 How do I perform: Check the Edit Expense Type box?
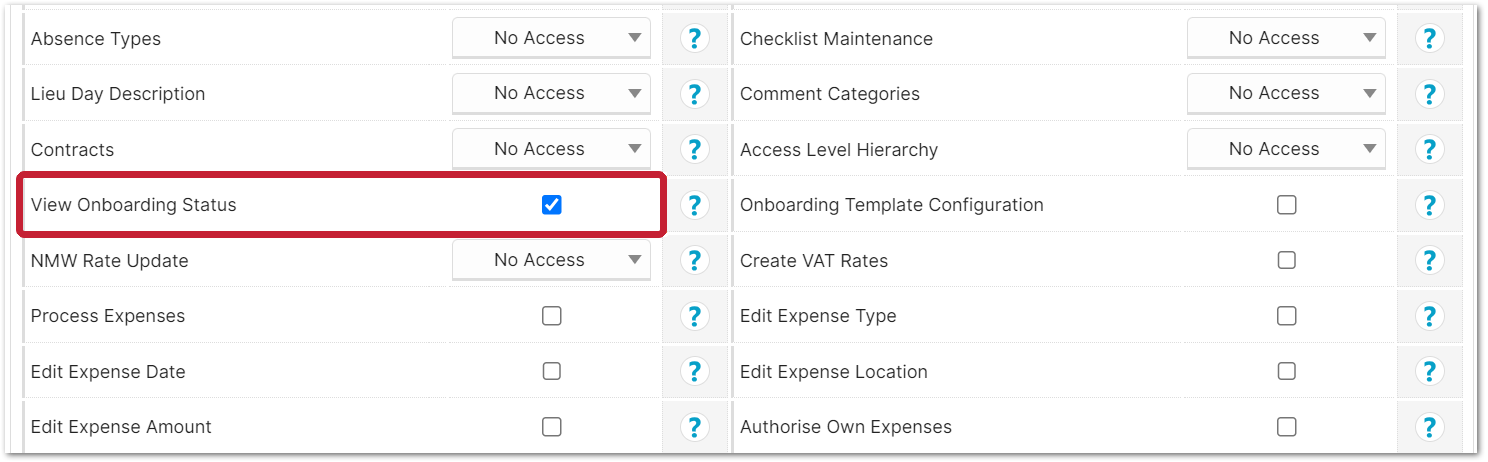(1286, 316)
